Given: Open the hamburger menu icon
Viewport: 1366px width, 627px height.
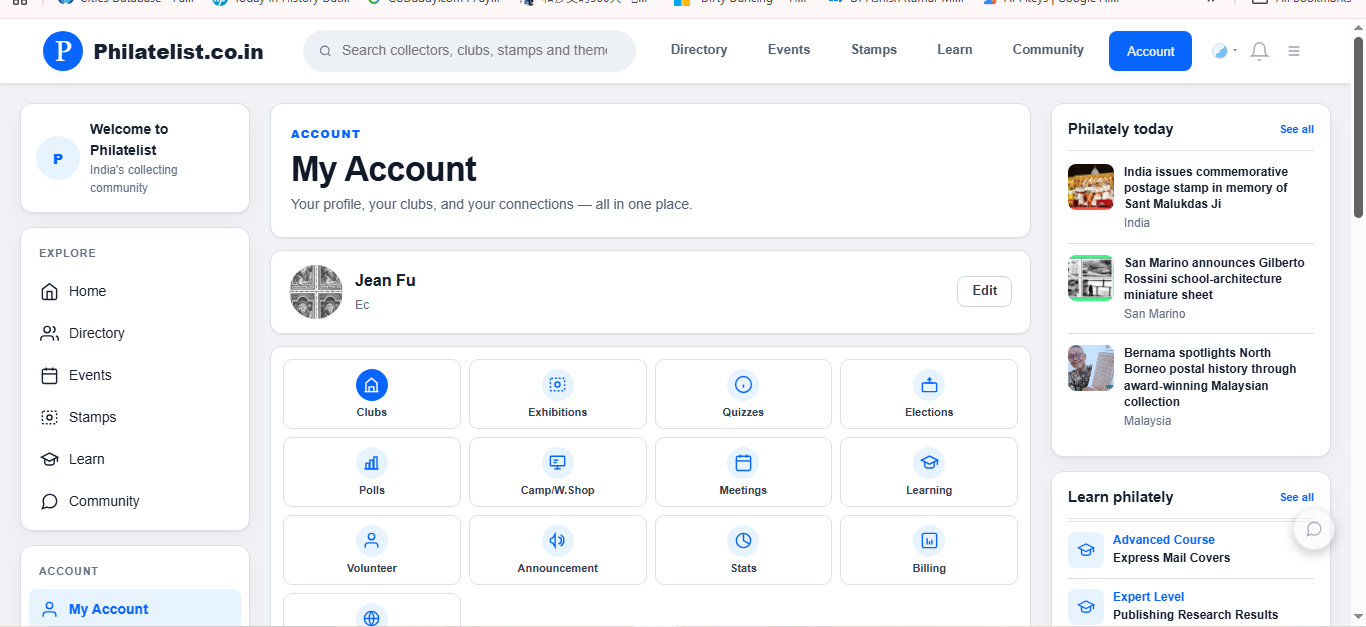Looking at the screenshot, I should coord(1294,51).
